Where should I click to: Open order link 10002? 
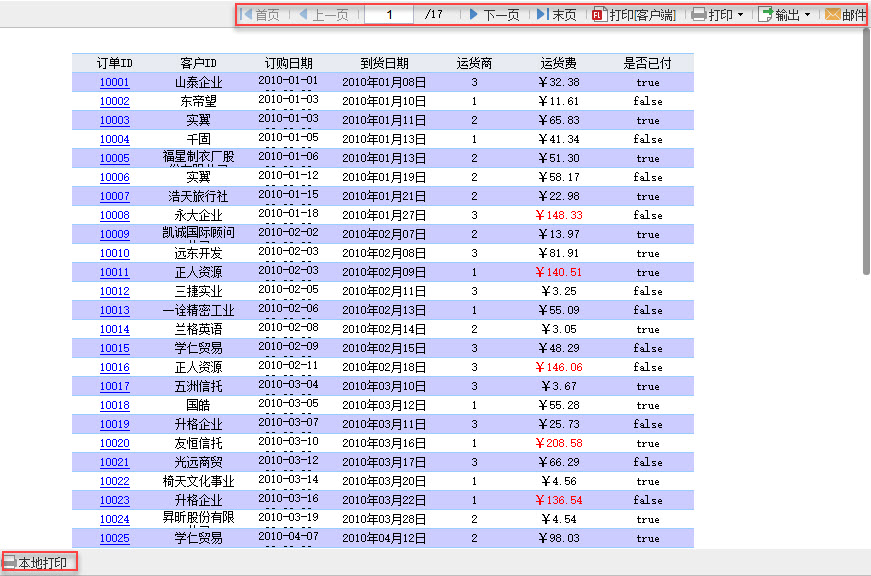point(114,101)
